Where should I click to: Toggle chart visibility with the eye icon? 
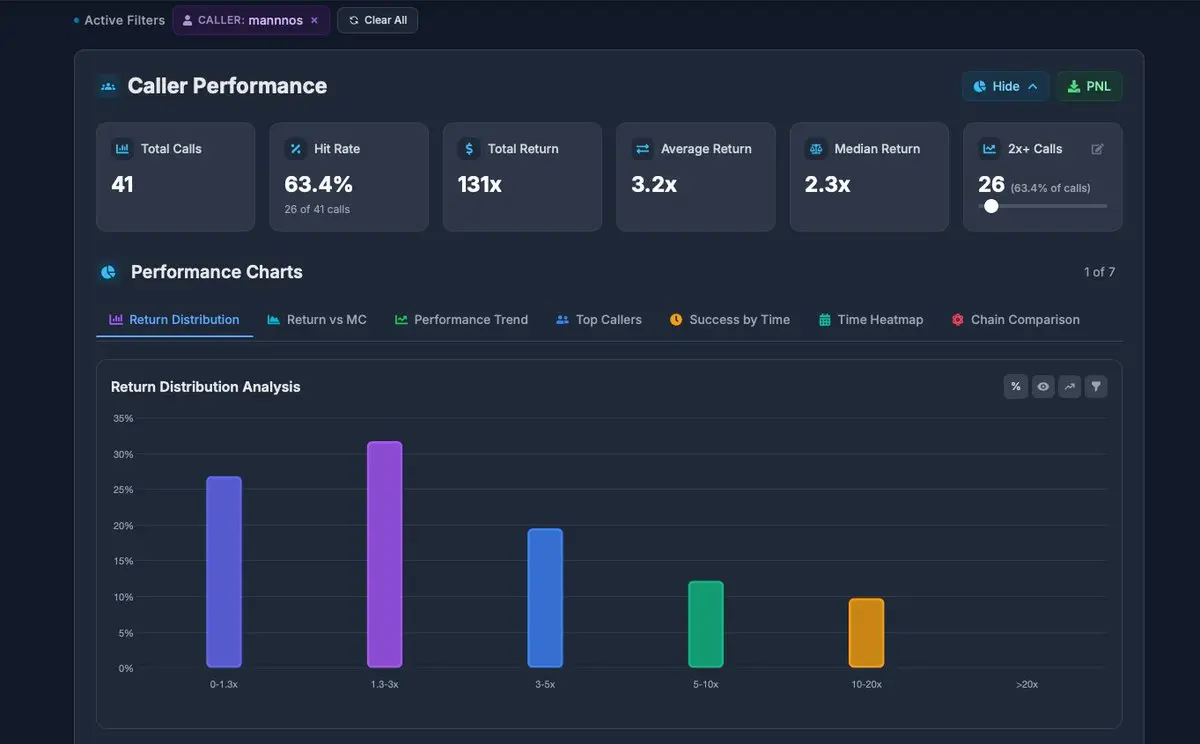coord(1043,387)
